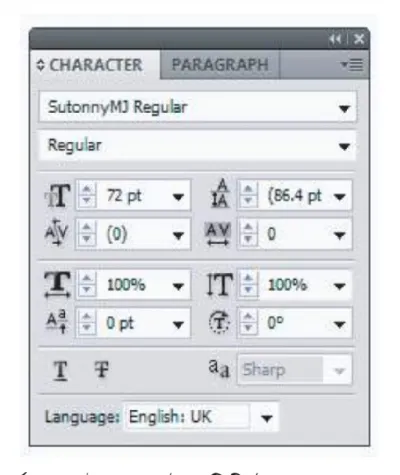Toggle the Strikethrough text button

pyautogui.click(x=101, y=369)
